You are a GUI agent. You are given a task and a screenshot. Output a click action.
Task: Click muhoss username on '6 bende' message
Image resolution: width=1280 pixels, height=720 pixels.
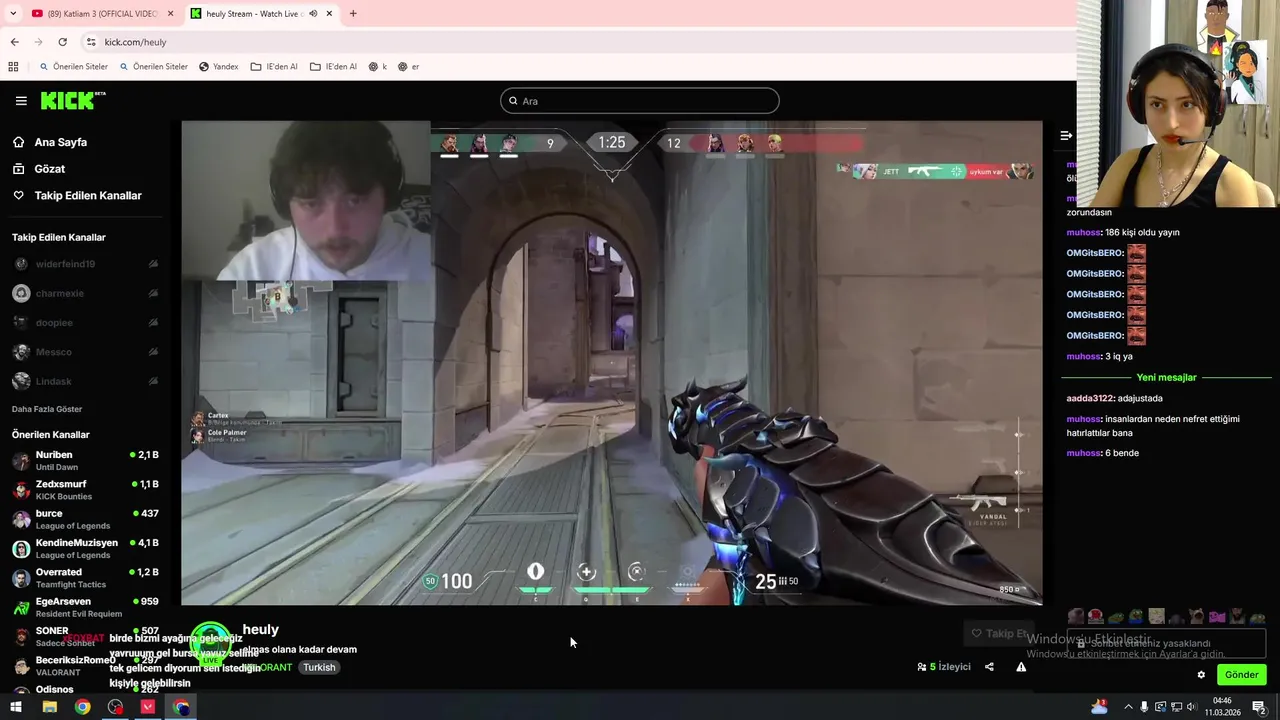(x=1083, y=453)
